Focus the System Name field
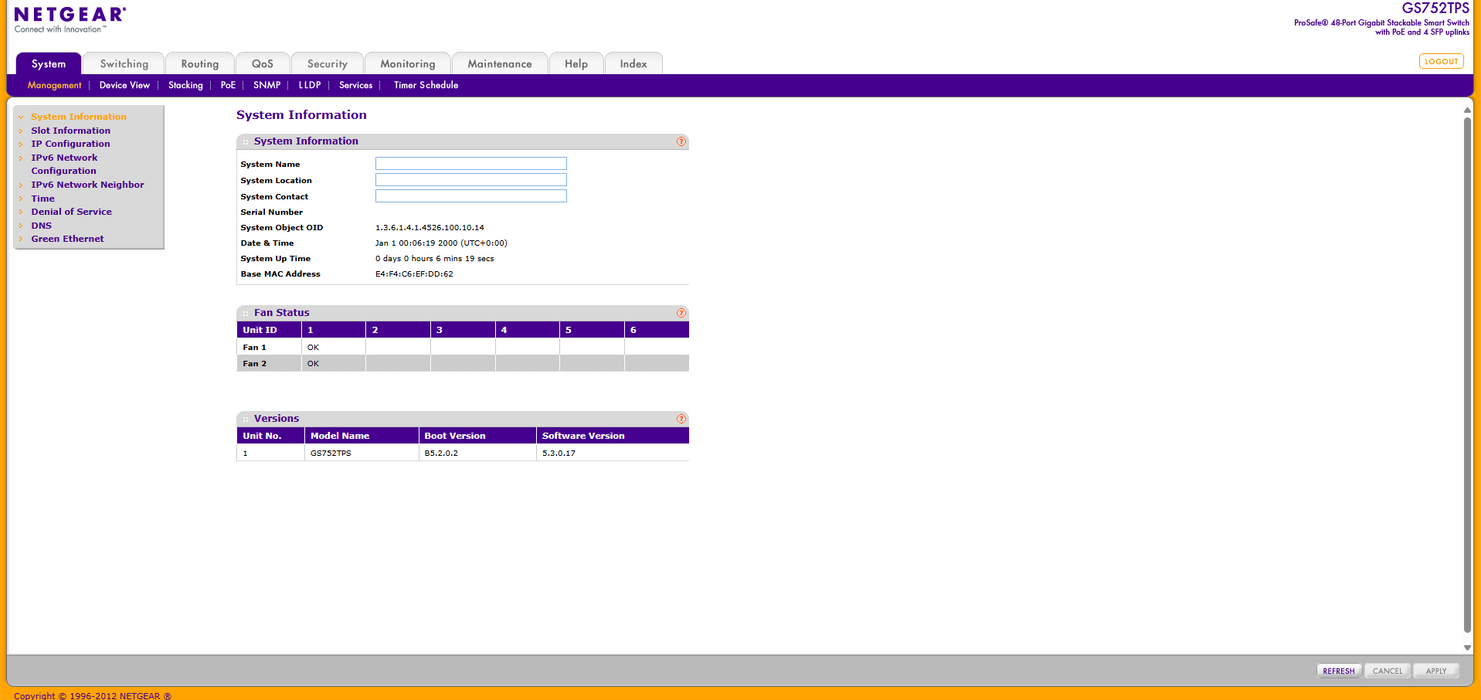The width and height of the screenshot is (1481, 700). click(471, 164)
